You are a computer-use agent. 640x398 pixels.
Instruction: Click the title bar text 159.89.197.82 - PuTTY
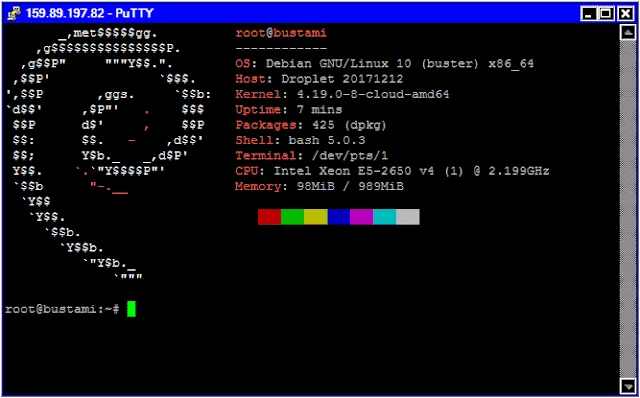[x=89, y=13]
